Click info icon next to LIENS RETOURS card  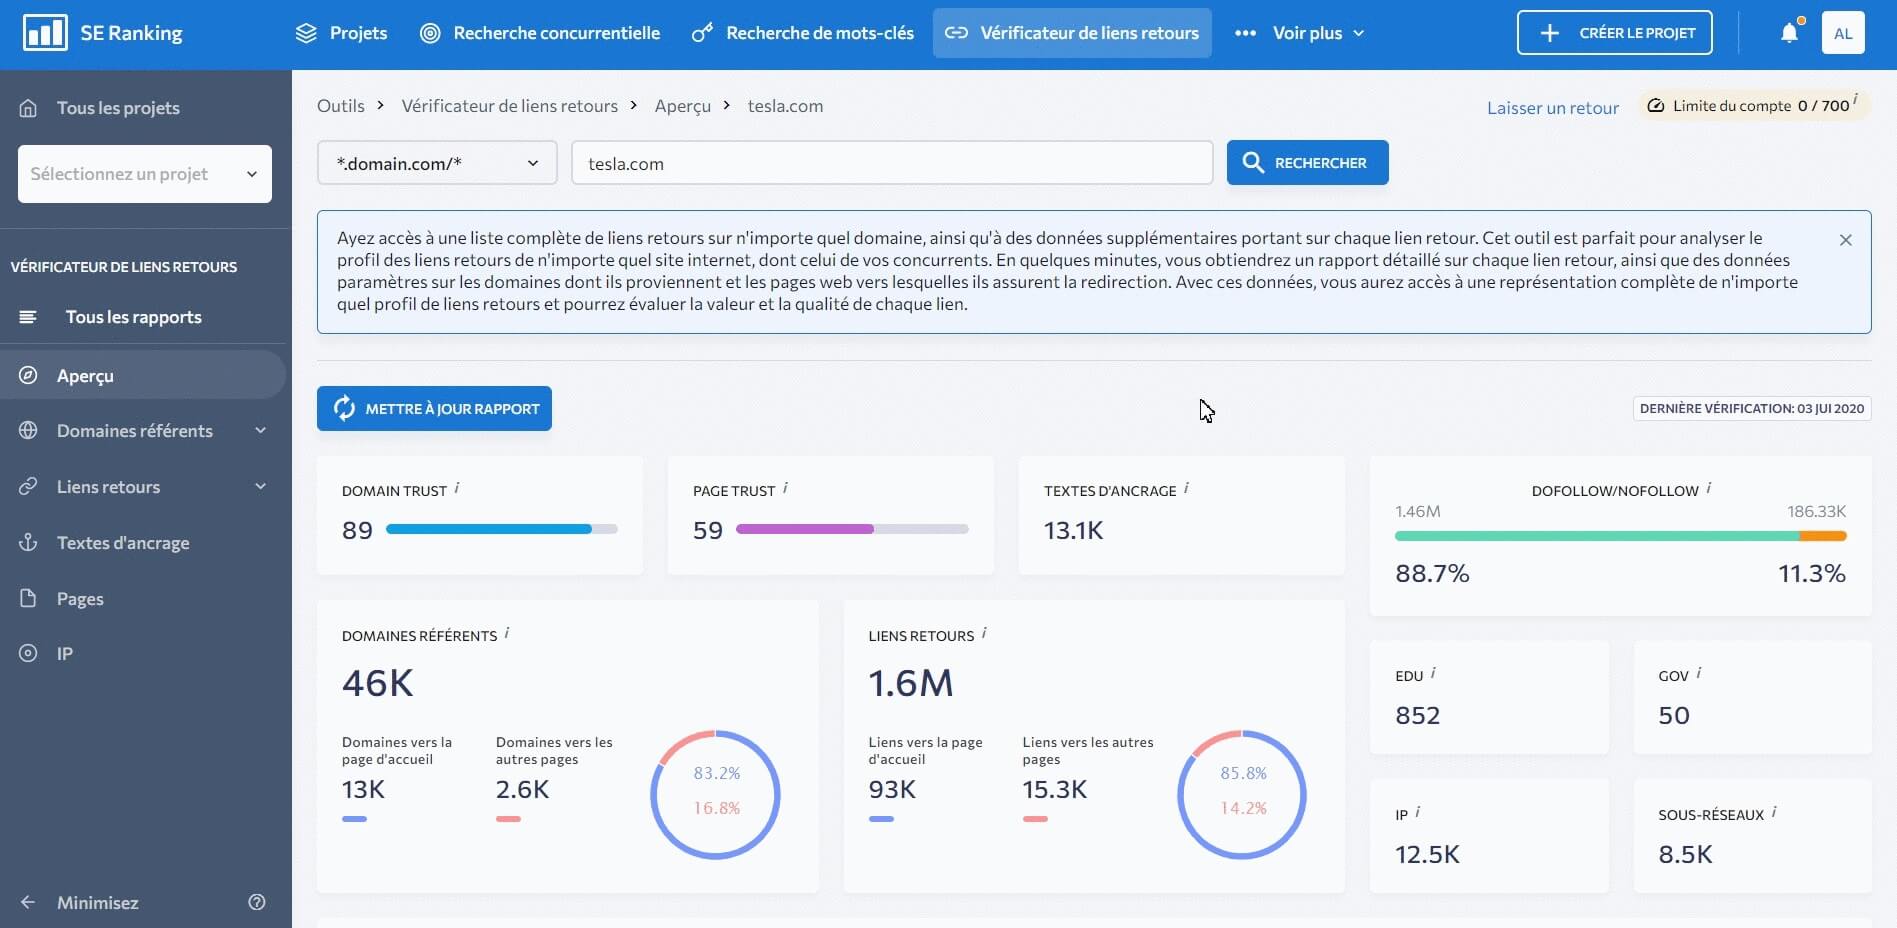(984, 633)
